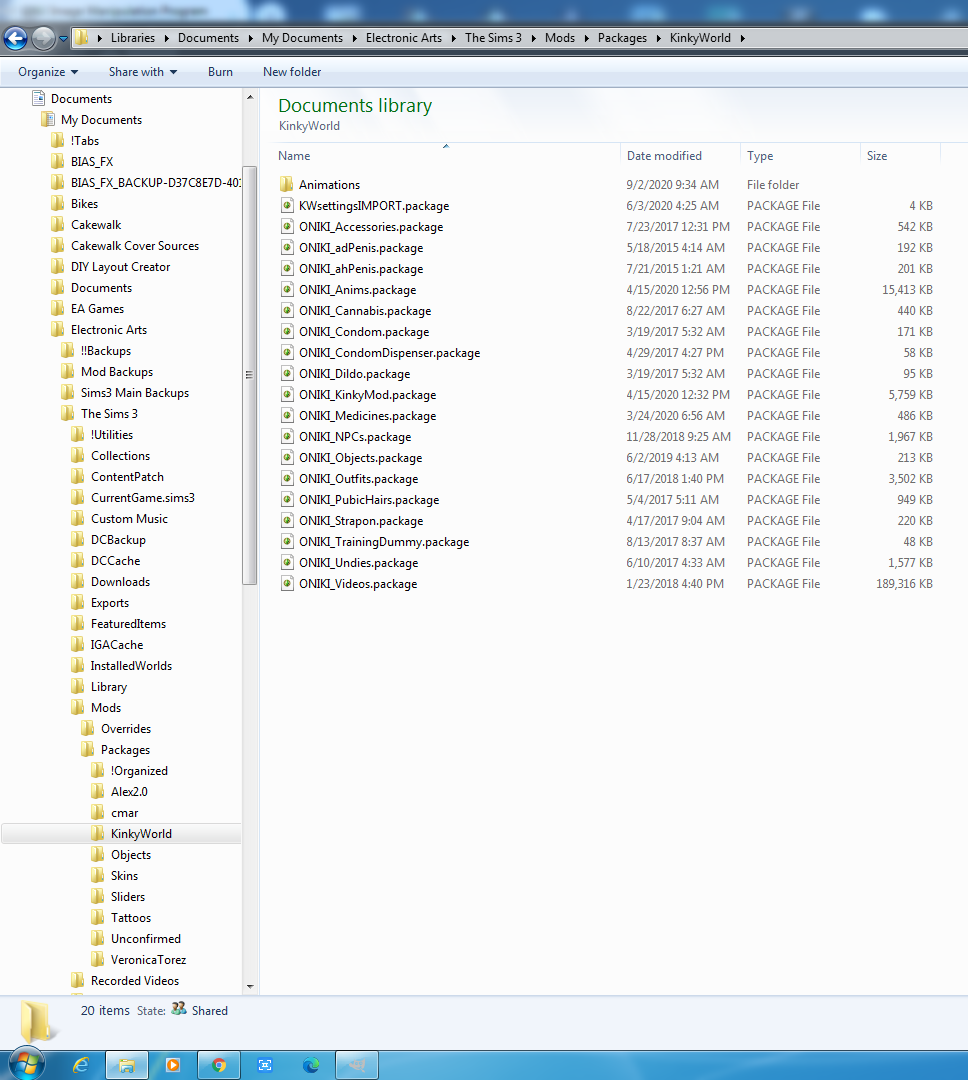Click navigation pane scrollbar up arrow
This screenshot has height=1080, width=968.
[250, 98]
